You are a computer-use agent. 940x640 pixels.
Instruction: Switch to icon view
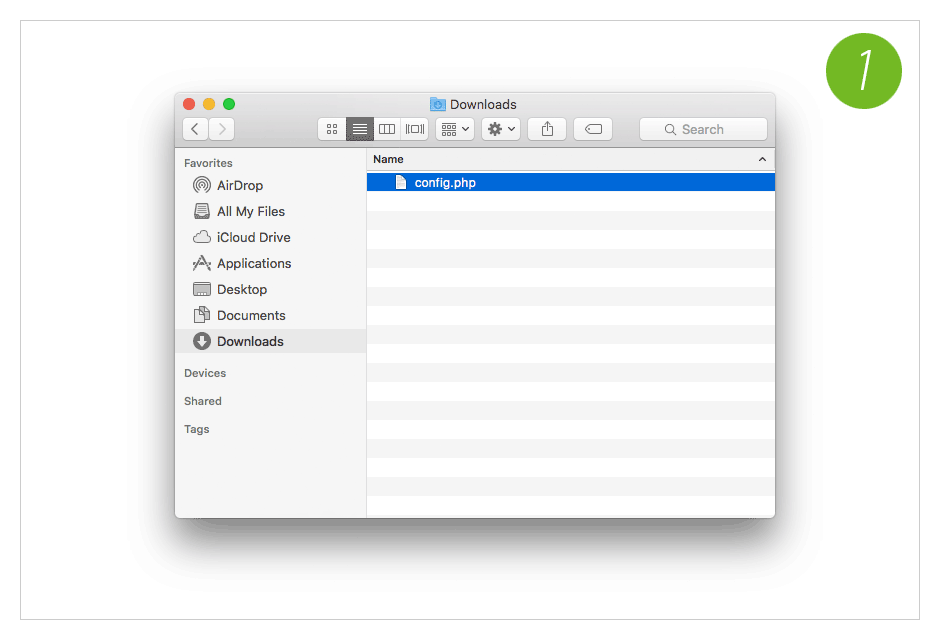332,129
